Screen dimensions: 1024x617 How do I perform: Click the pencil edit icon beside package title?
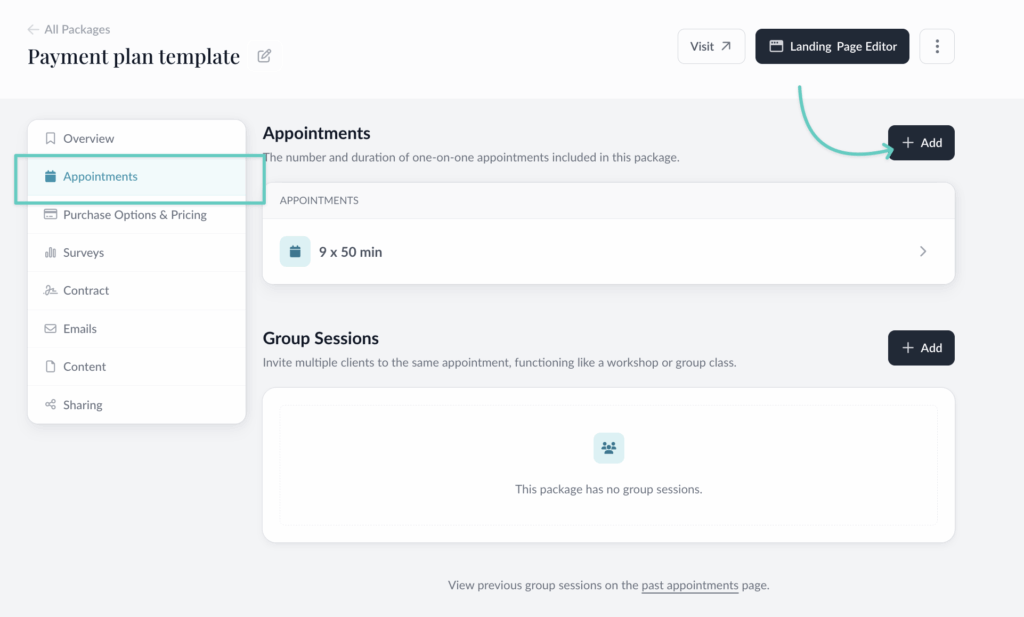pyautogui.click(x=264, y=56)
